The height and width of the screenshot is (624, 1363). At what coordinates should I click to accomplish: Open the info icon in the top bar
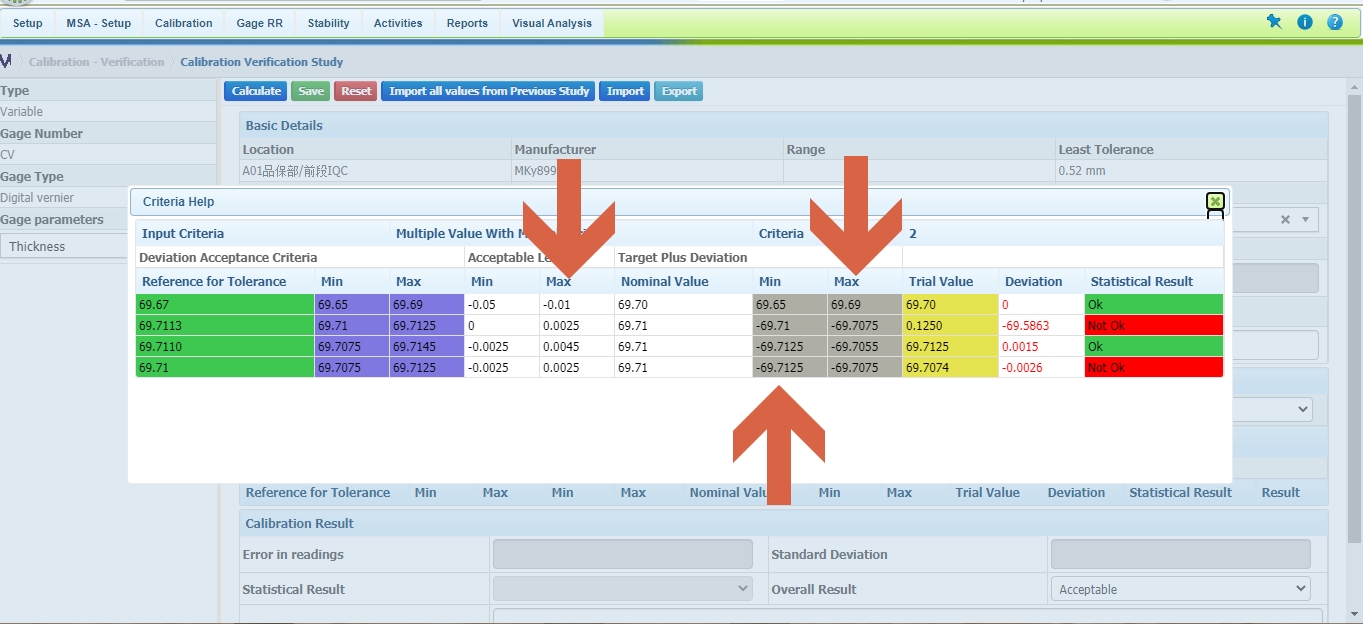coord(1305,22)
